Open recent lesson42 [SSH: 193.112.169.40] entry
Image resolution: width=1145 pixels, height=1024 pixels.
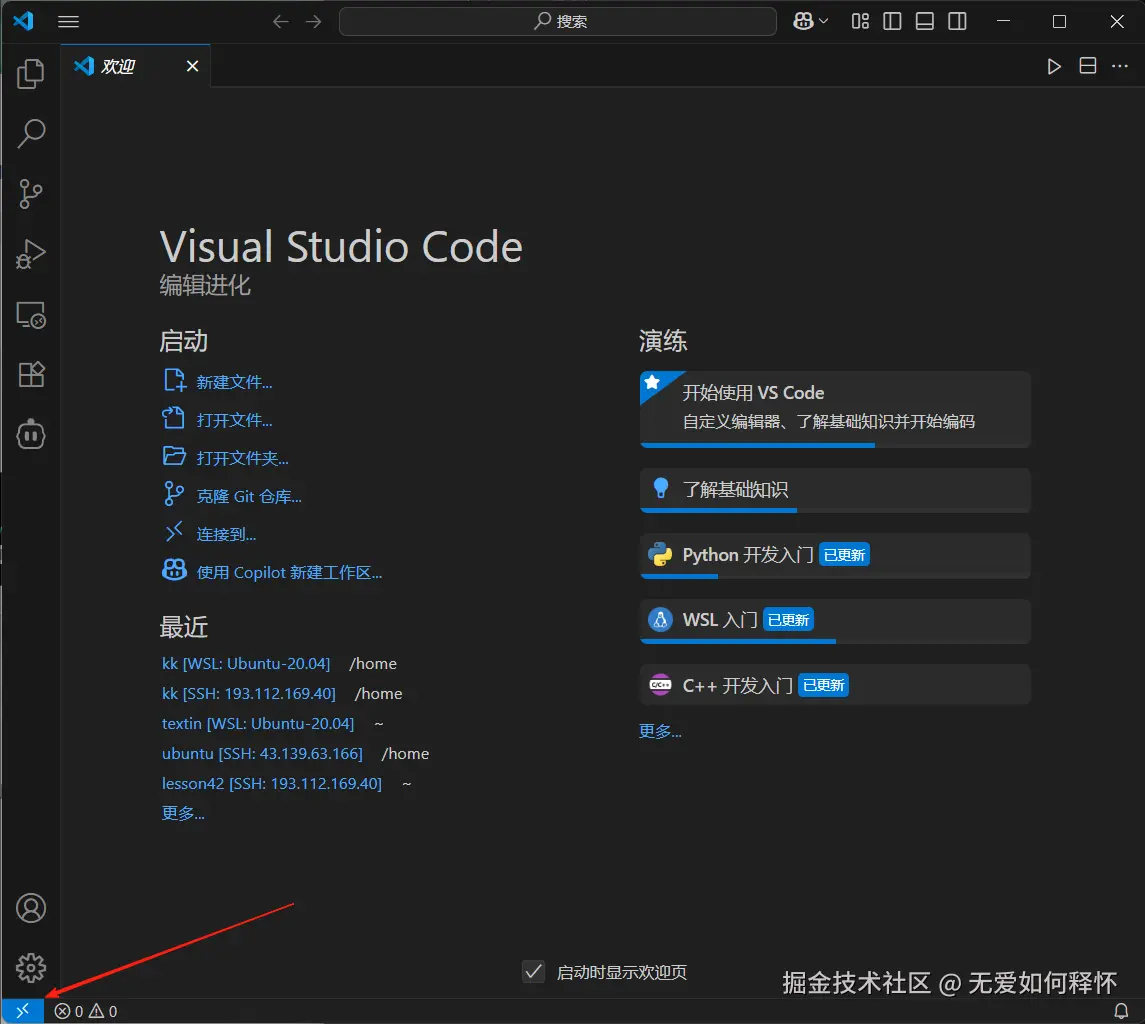(272, 783)
